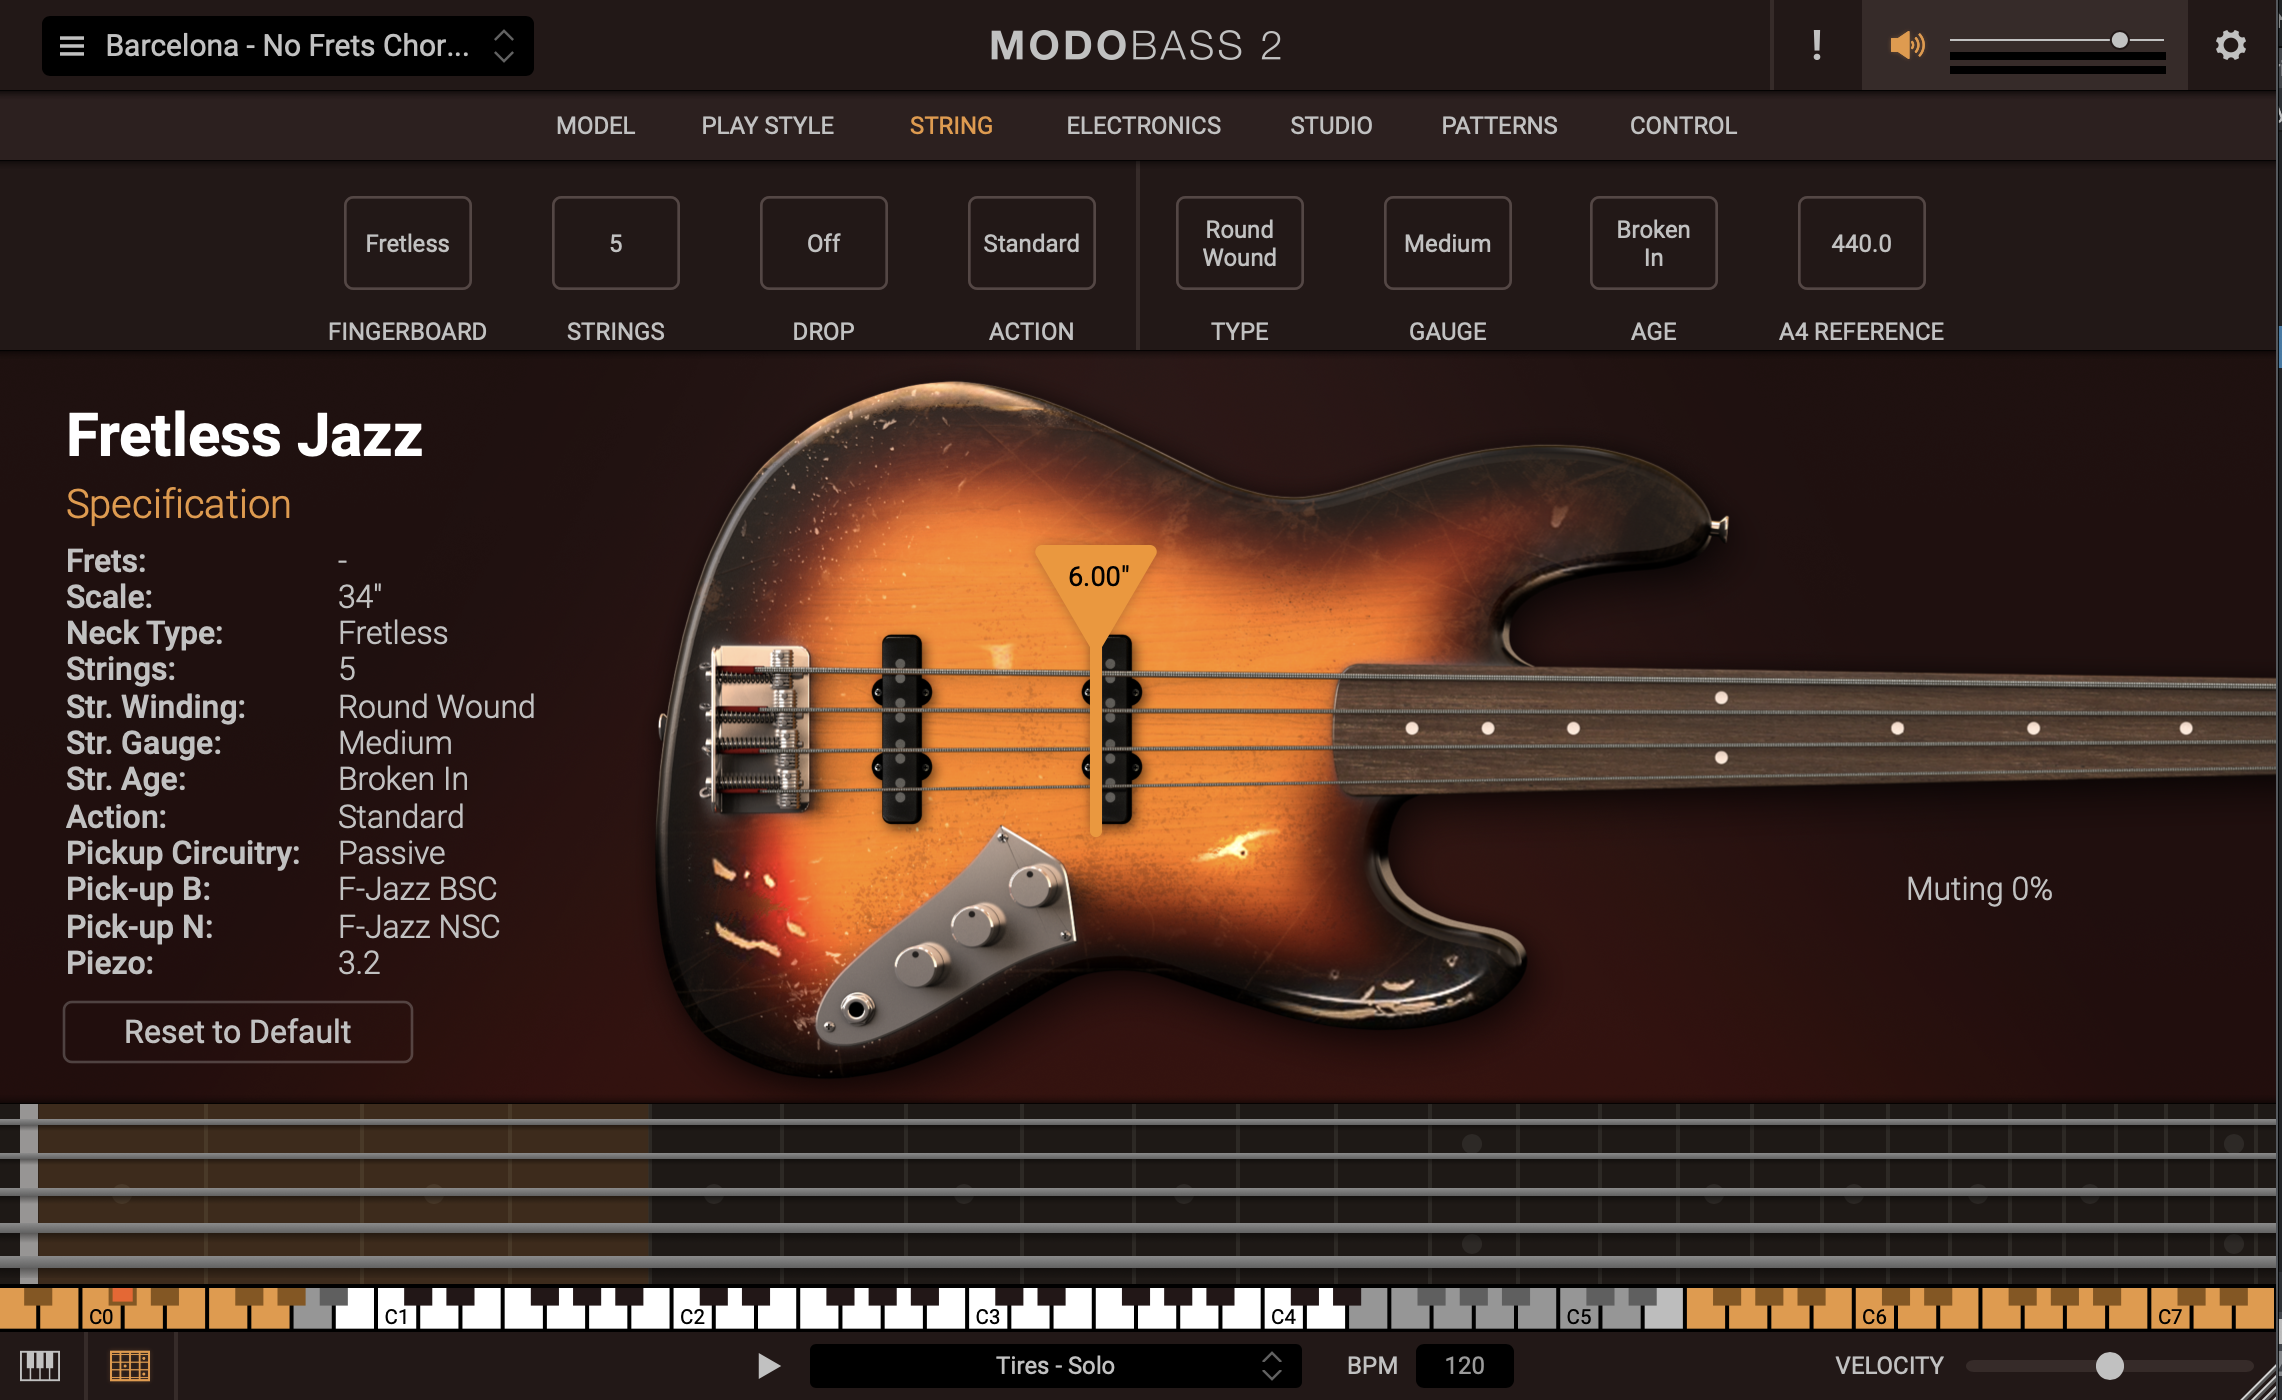Open the settings gear

pyautogui.click(x=2232, y=45)
